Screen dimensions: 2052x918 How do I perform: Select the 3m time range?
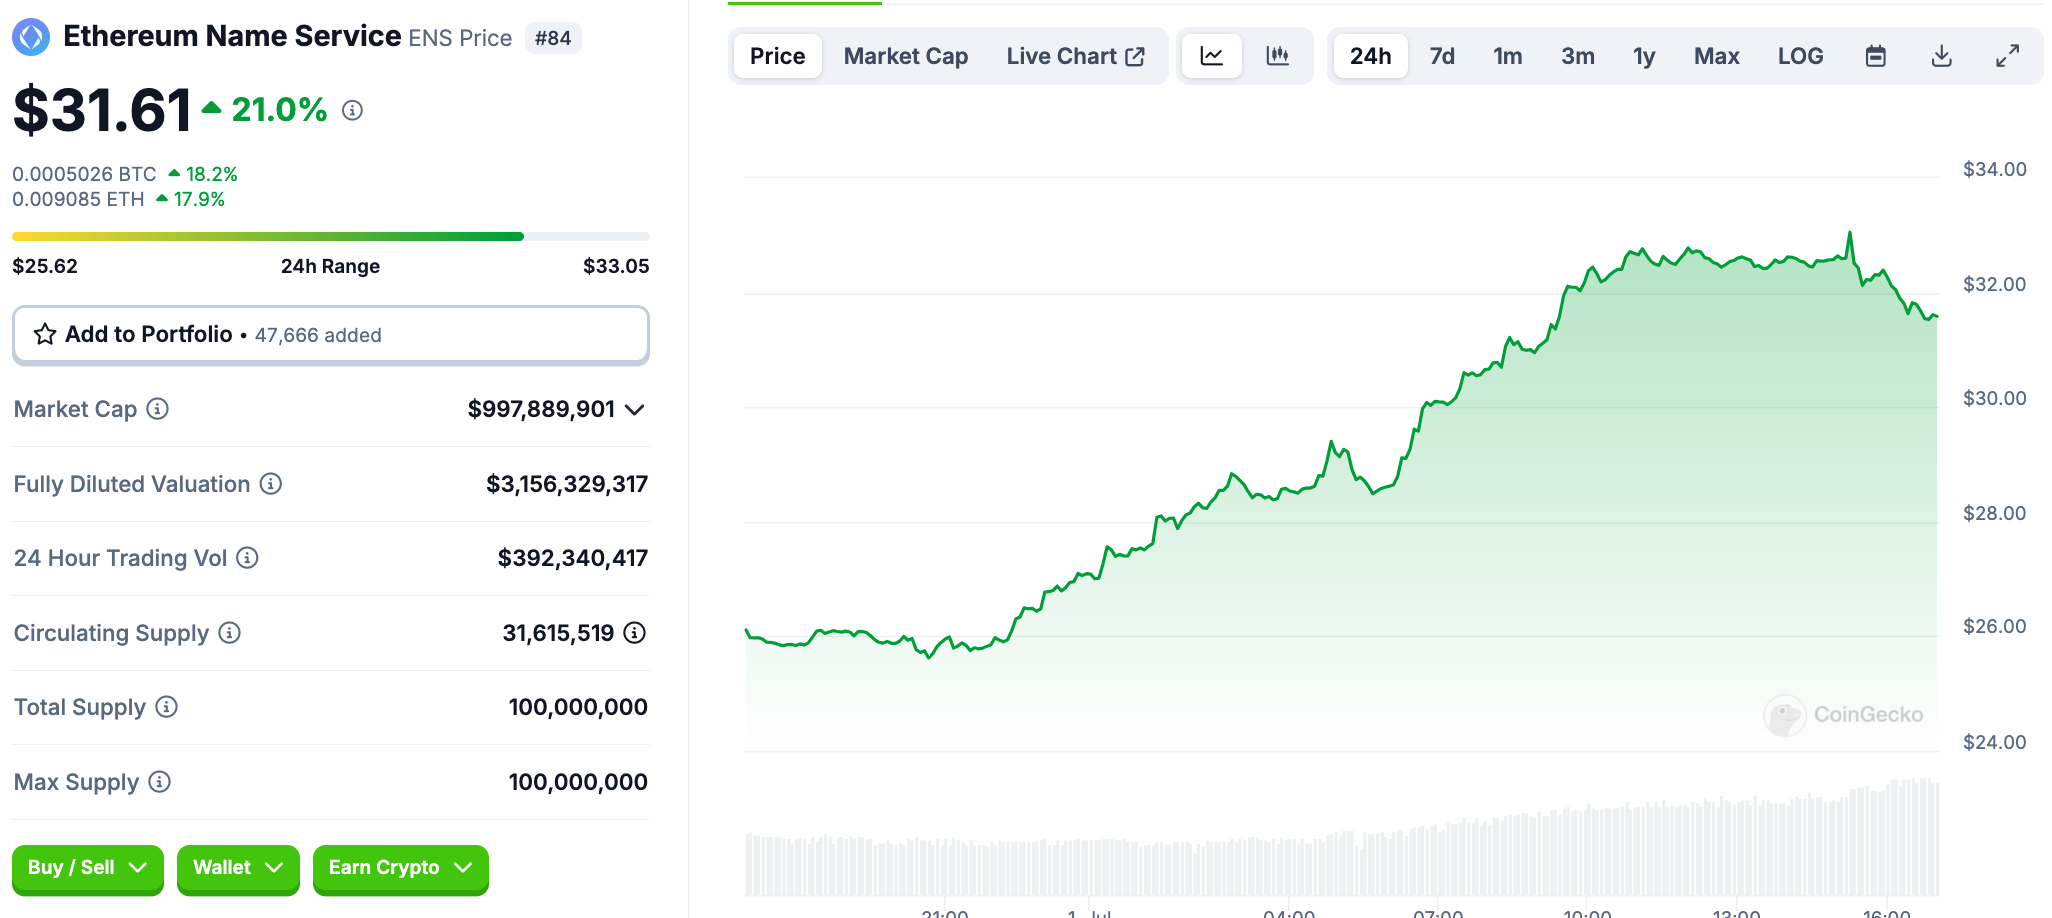1578,56
